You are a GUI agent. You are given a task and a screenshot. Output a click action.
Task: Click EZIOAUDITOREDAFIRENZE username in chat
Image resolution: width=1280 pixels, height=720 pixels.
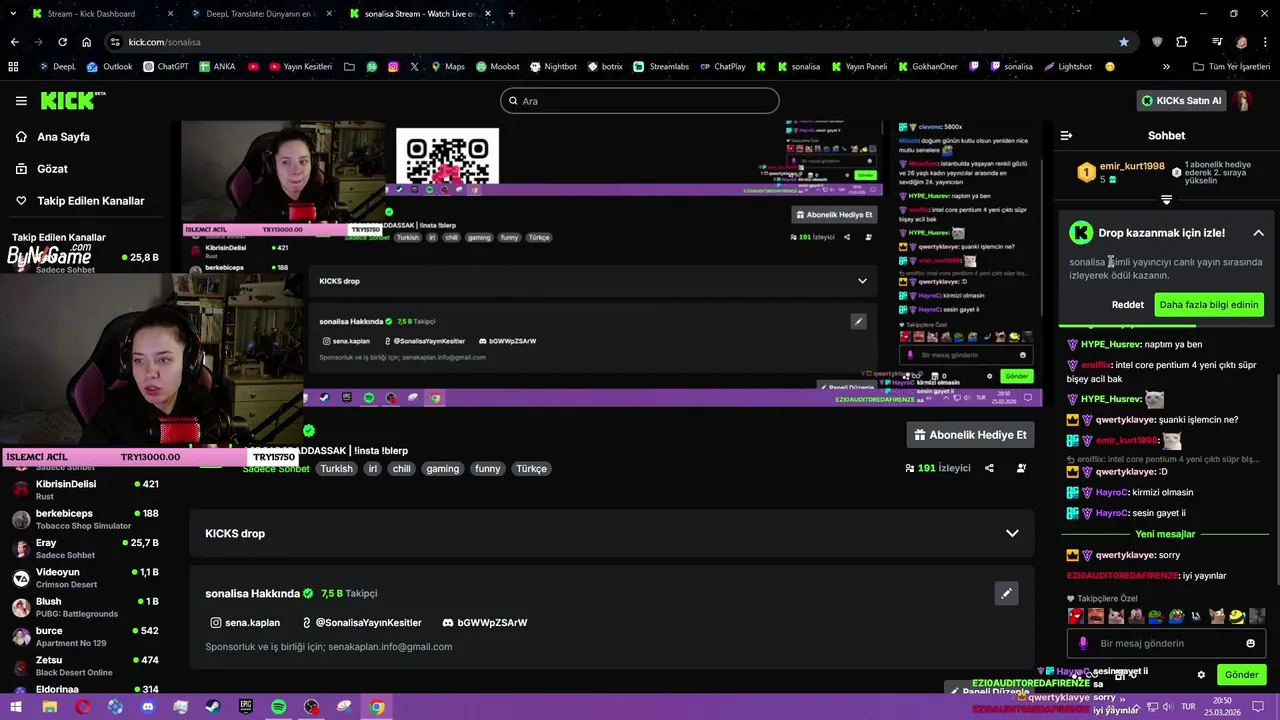point(1122,576)
